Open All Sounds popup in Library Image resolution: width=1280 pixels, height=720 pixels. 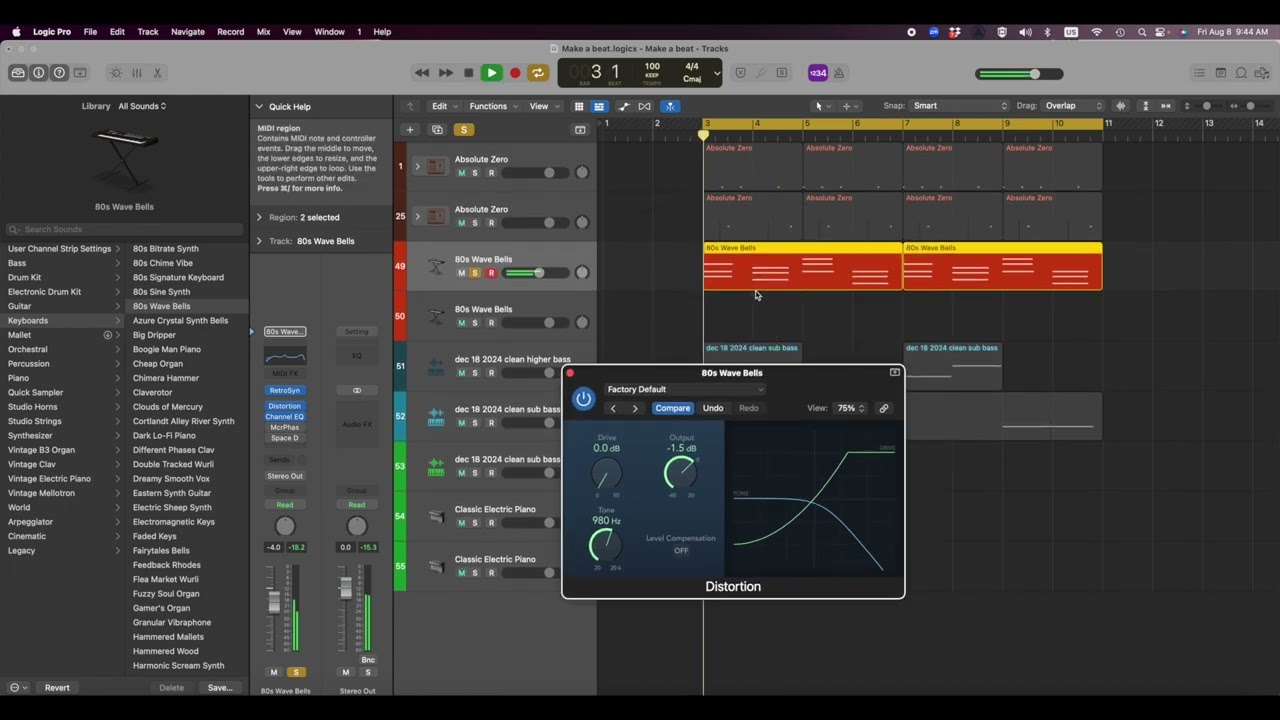tap(142, 106)
